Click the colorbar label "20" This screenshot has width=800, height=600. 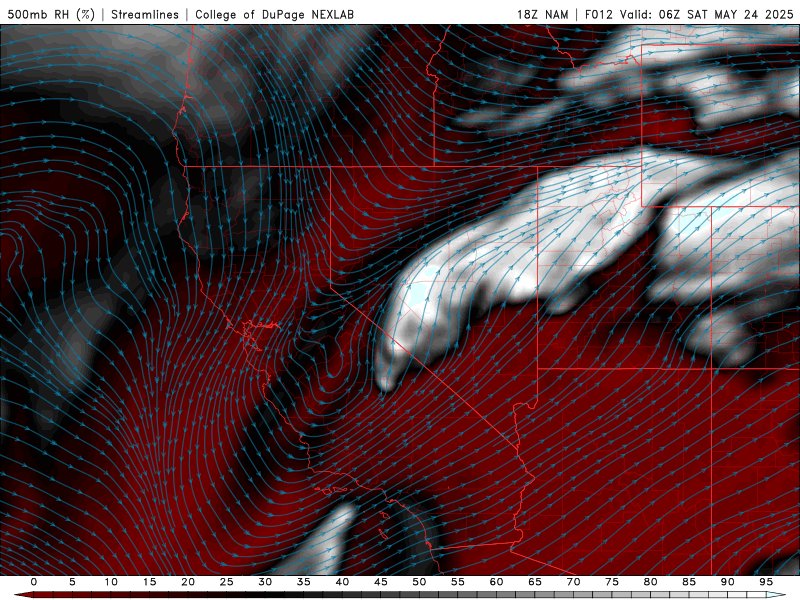click(x=188, y=582)
